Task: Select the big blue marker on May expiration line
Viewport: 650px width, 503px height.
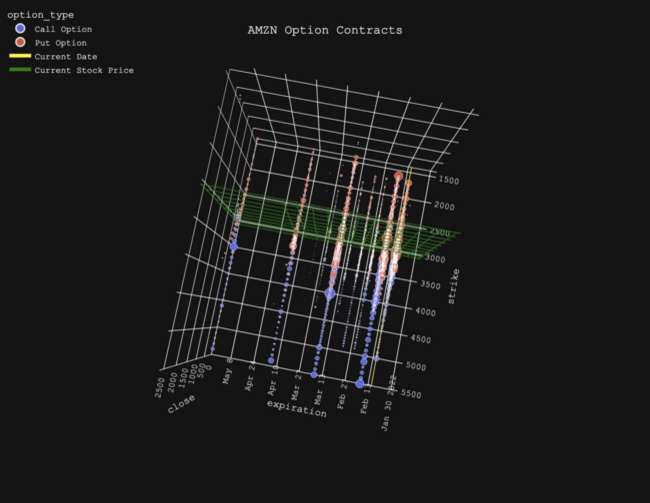Action: tap(234, 245)
